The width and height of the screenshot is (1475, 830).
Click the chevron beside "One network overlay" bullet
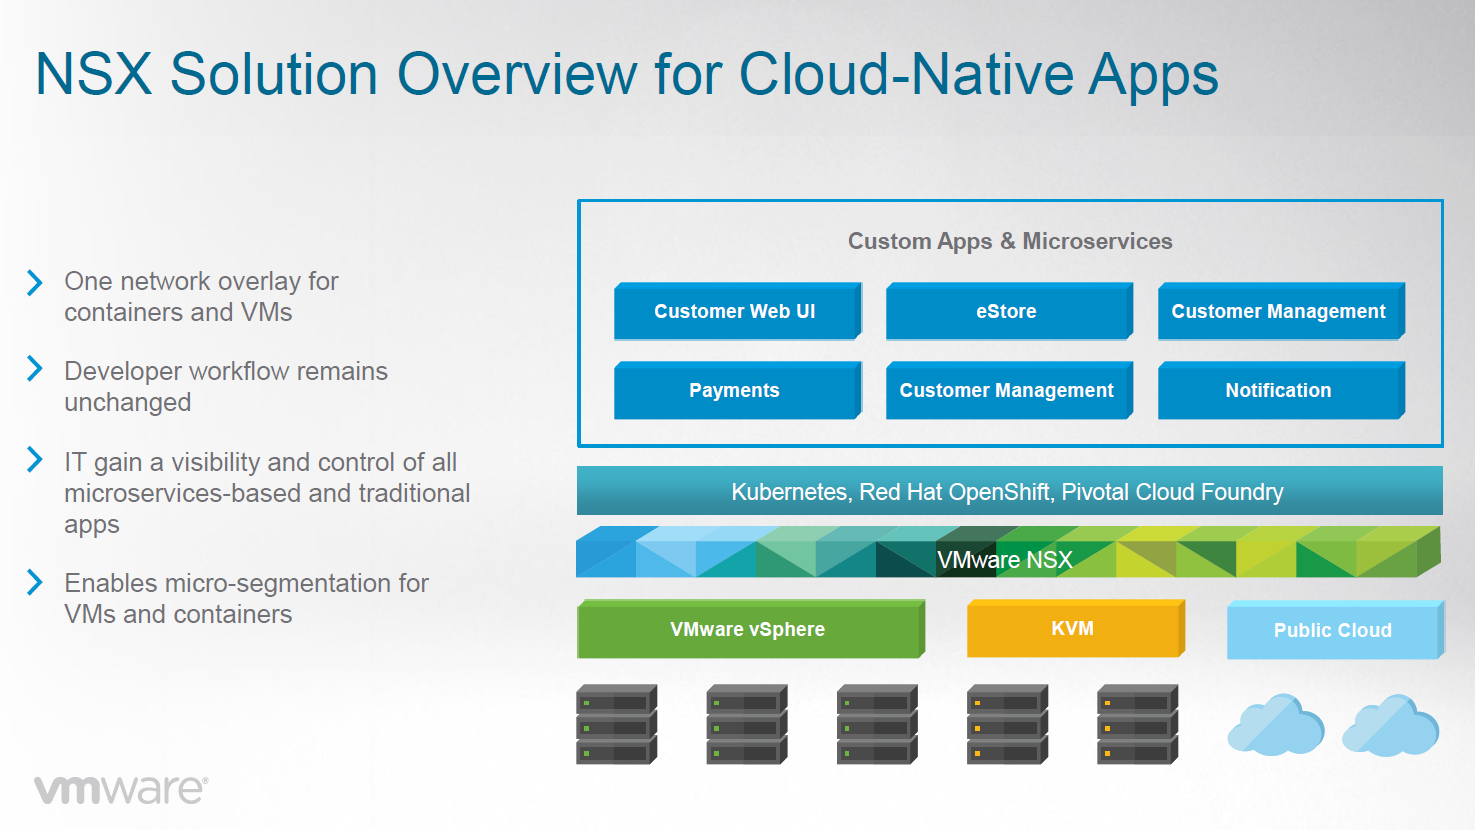coord(35,283)
